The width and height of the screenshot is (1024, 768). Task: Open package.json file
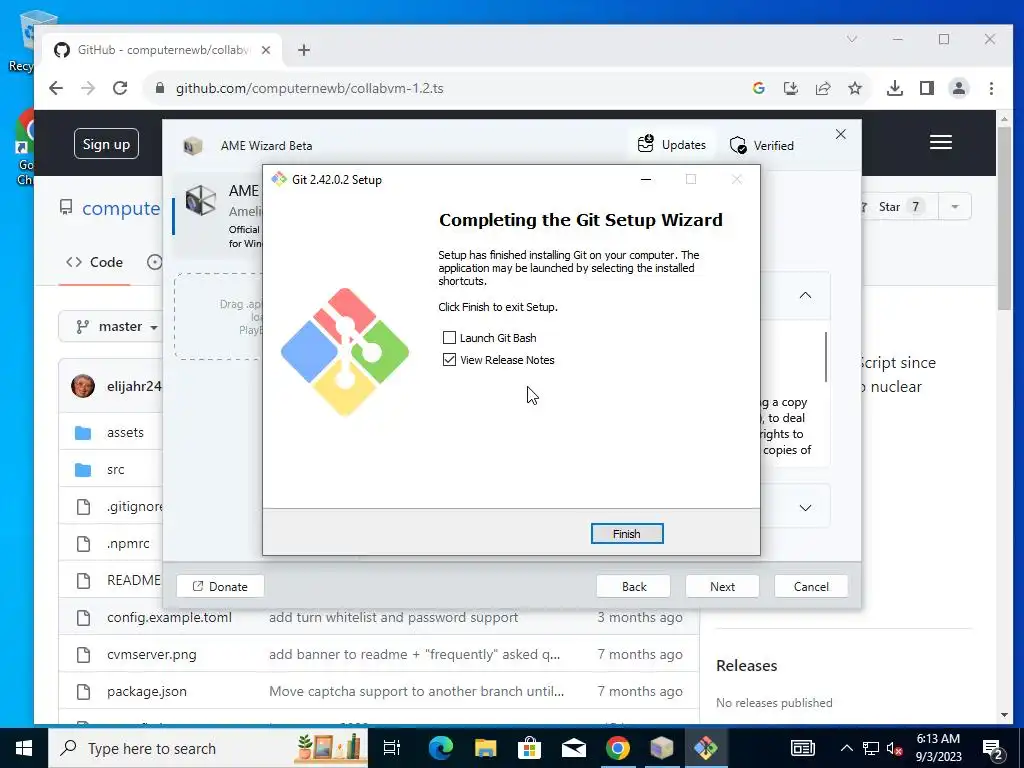147,692
